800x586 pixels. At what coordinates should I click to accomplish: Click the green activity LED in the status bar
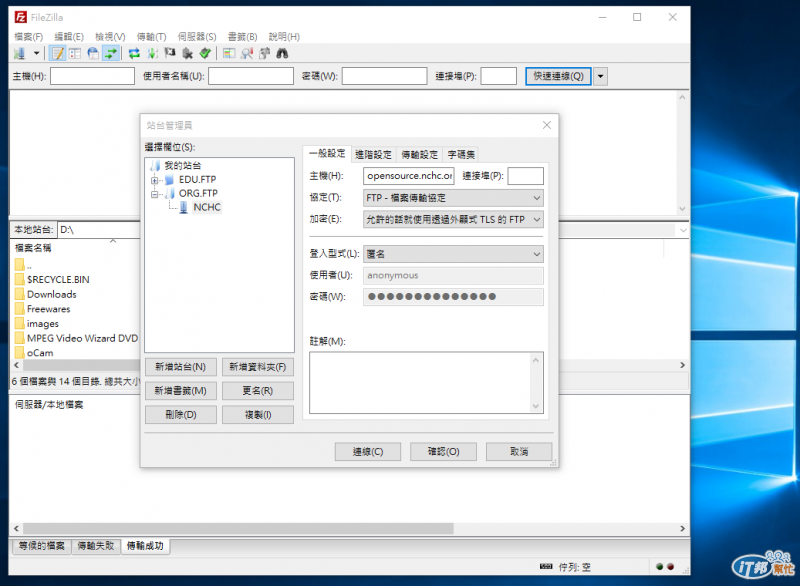click(659, 567)
